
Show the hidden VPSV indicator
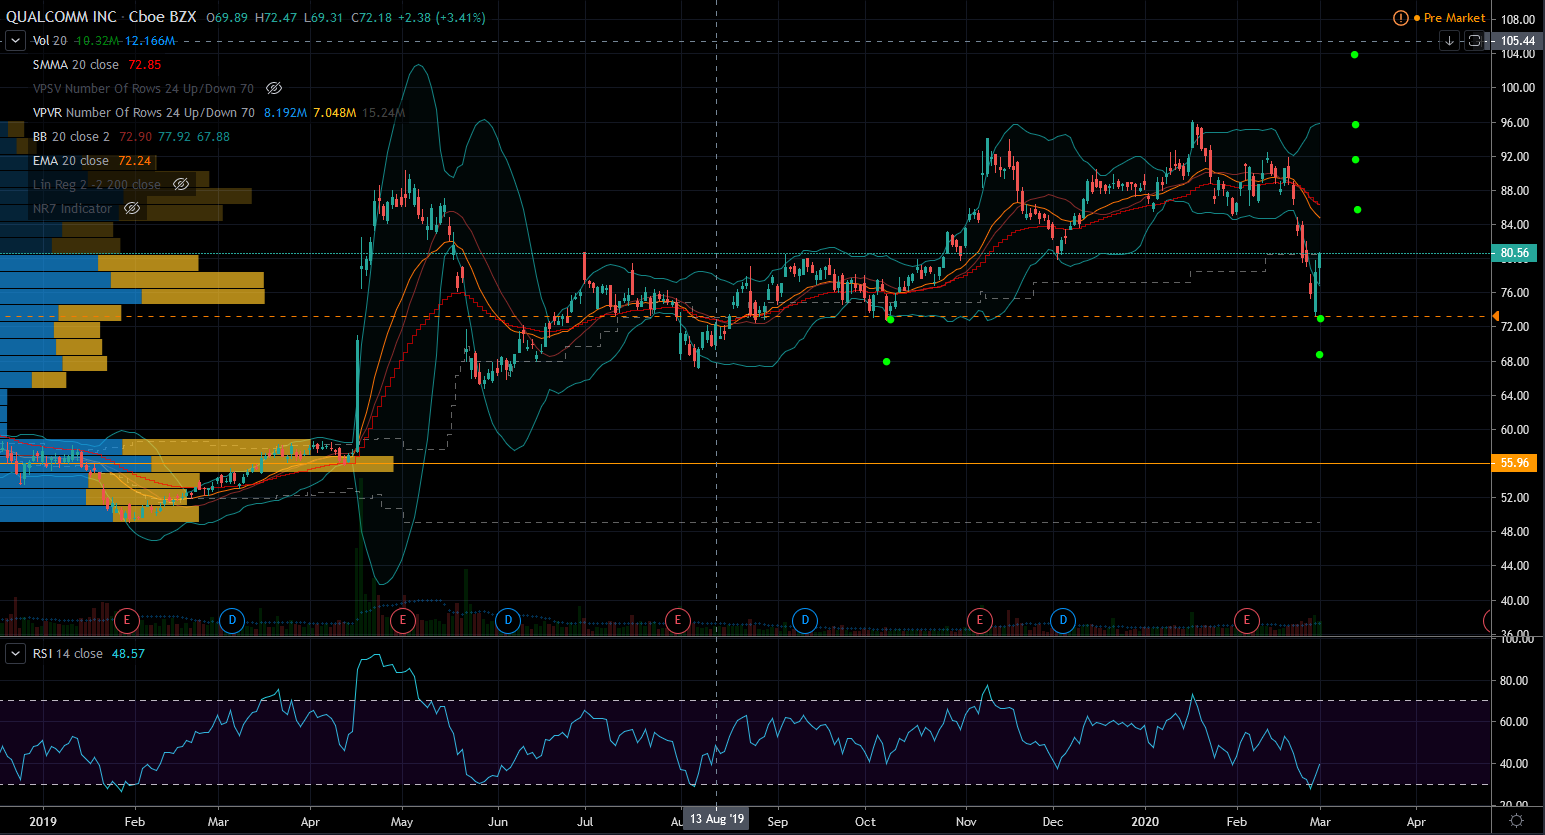(x=274, y=89)
